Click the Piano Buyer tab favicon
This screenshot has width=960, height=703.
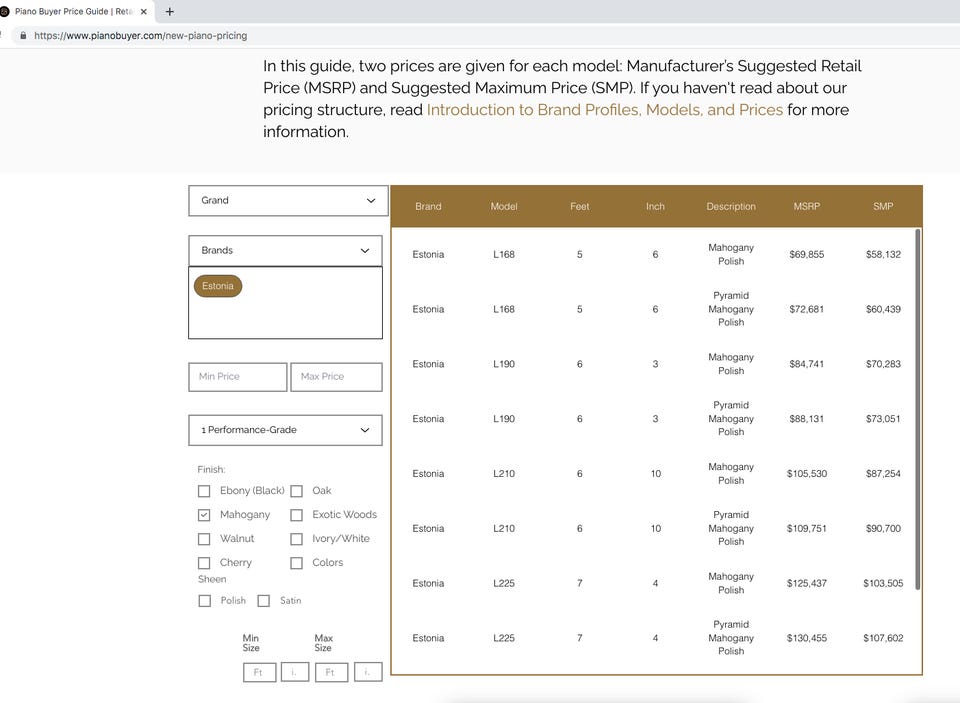[4, 11]
